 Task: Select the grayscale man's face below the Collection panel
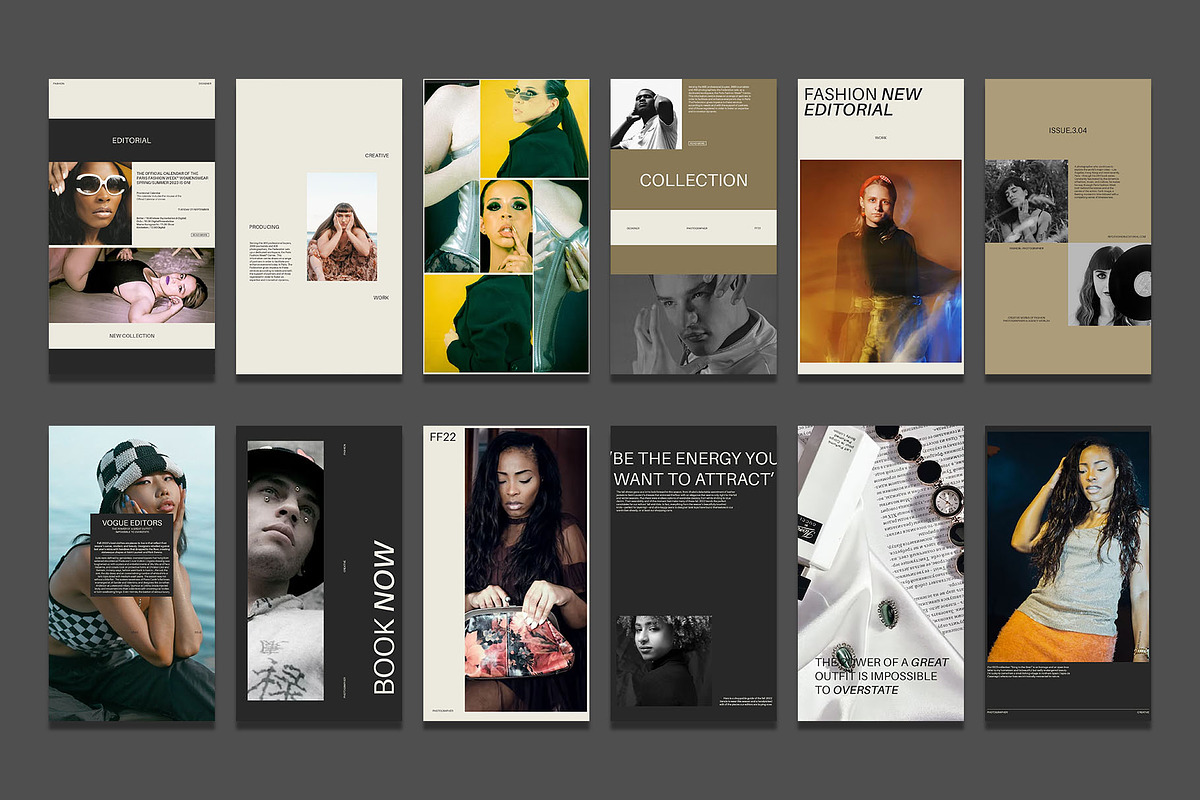click(x=694, y=324)
